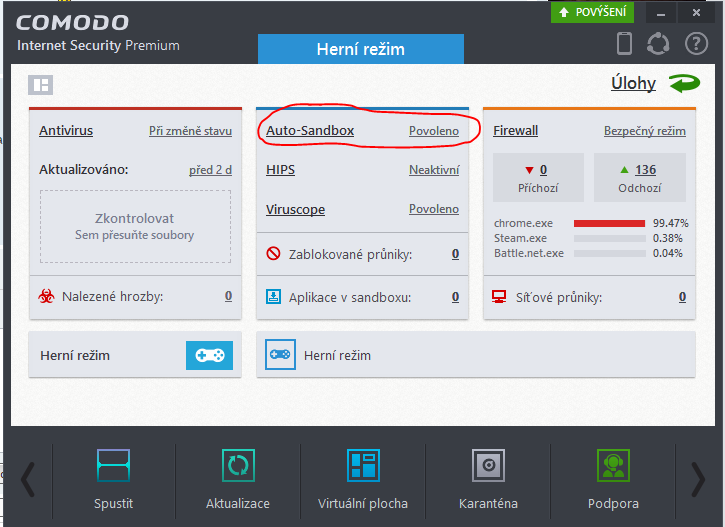Go to previous tasks with left chevron
Viewport: 725px width, 527px height.
[x=28, y=479]
